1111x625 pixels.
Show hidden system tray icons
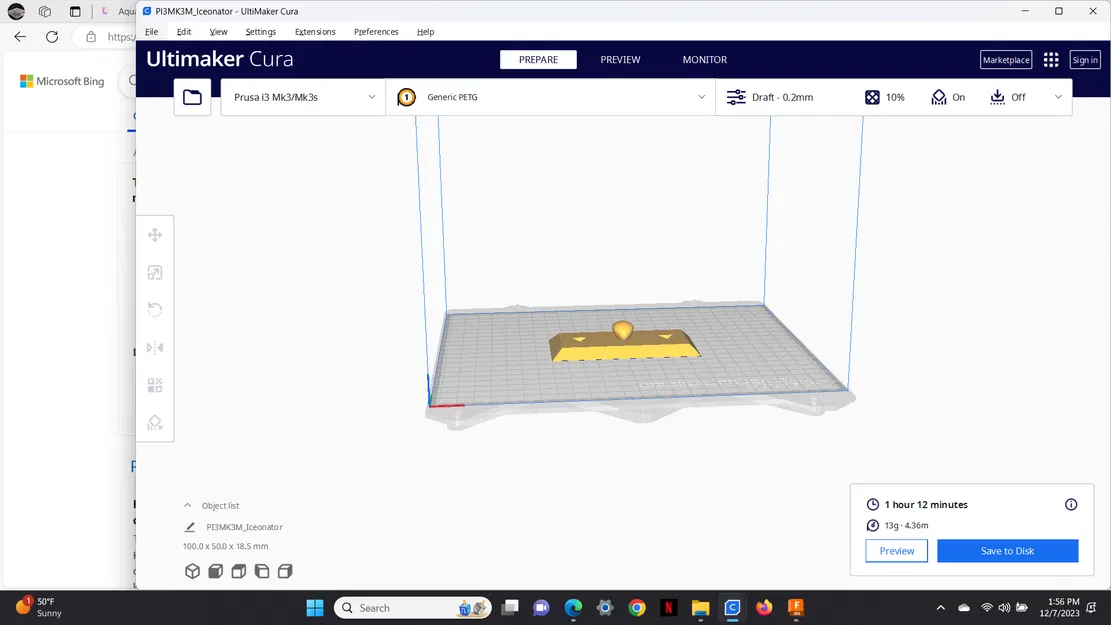click(x=940, y=608)
